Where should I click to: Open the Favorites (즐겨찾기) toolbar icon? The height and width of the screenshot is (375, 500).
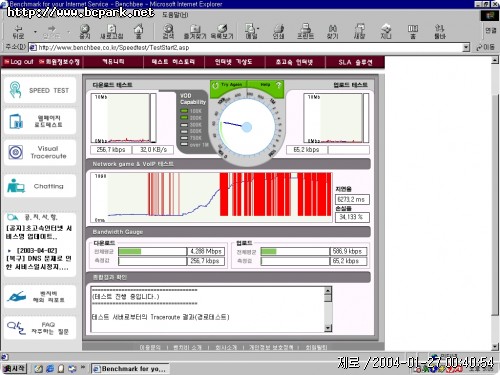click(195, 32)
